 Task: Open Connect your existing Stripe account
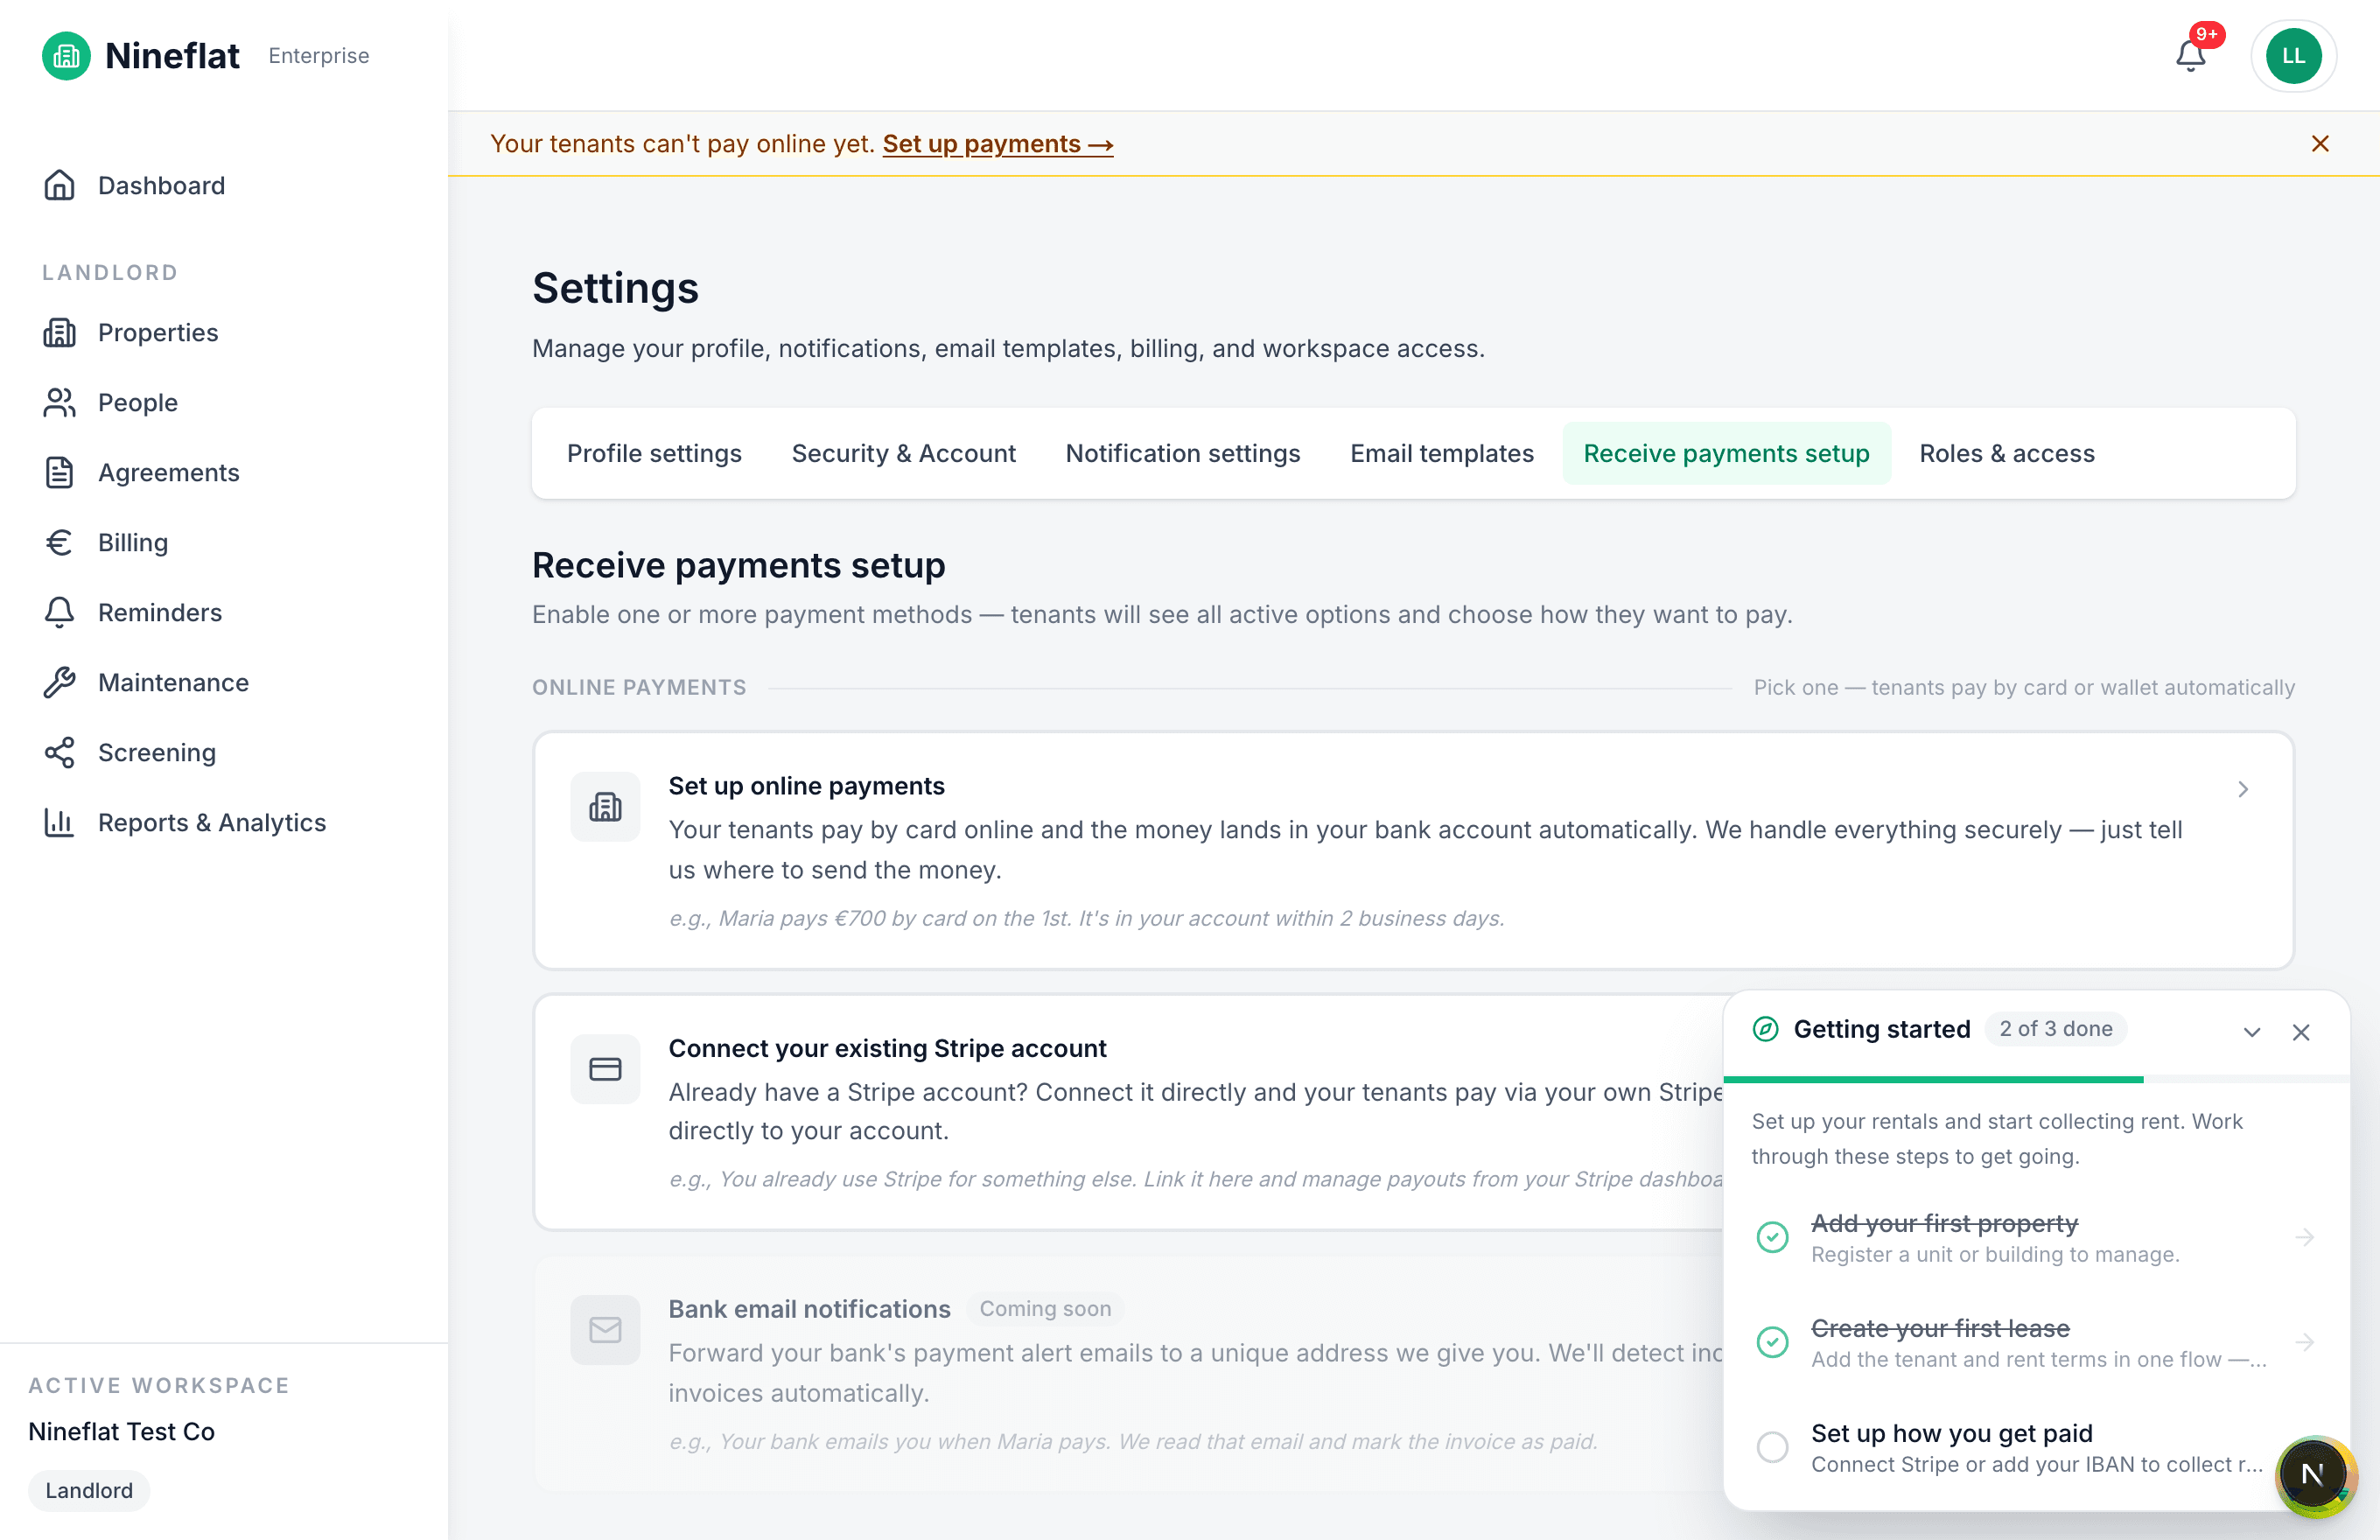(x=1129, y=1111)
